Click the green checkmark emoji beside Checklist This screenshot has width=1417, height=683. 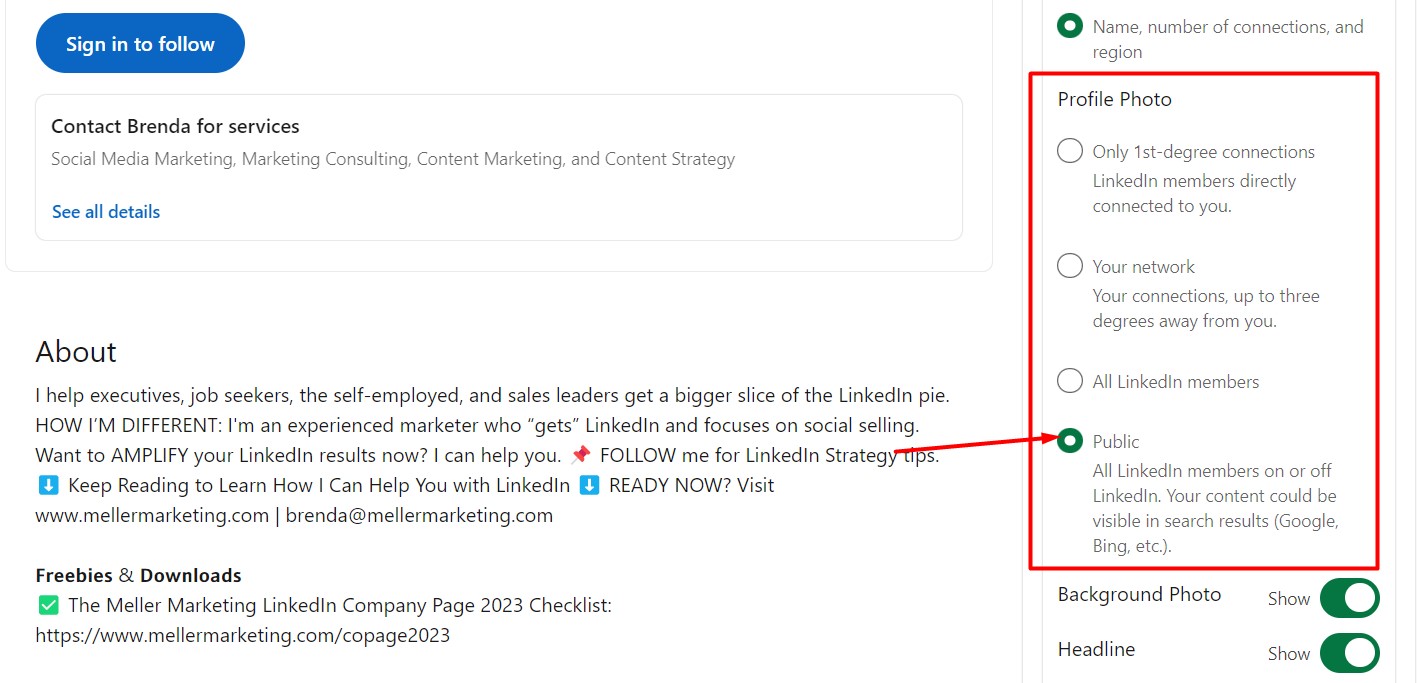[x=48, y=605]
